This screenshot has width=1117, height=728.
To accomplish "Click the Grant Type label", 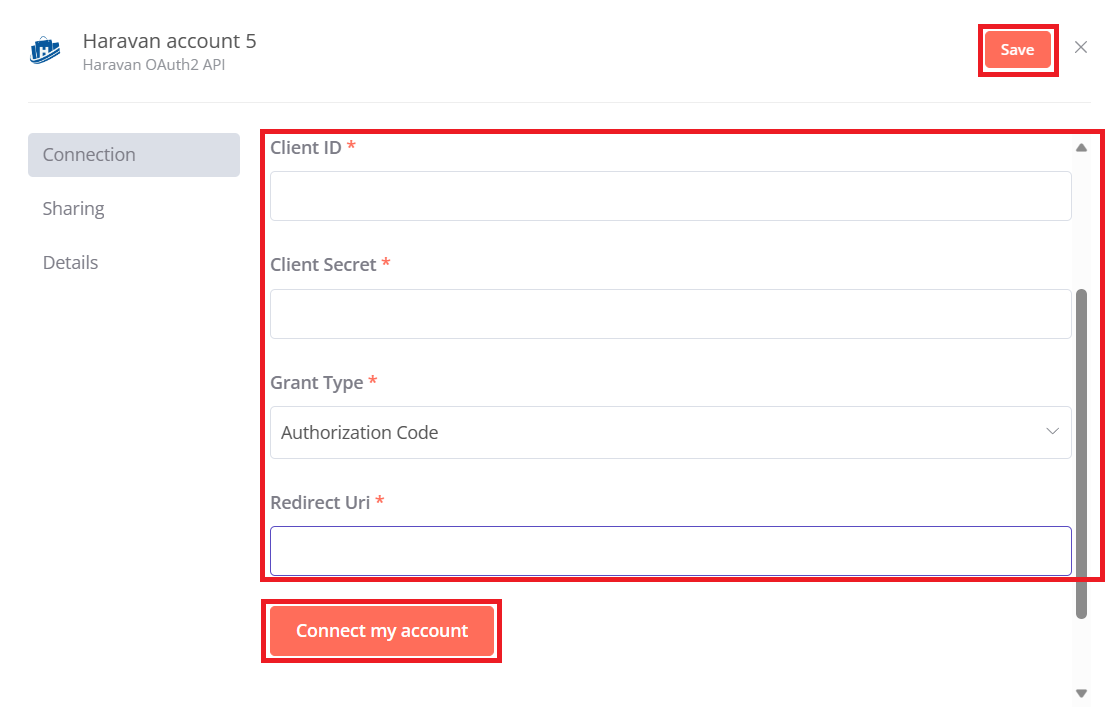I will (x=317, y=383).
